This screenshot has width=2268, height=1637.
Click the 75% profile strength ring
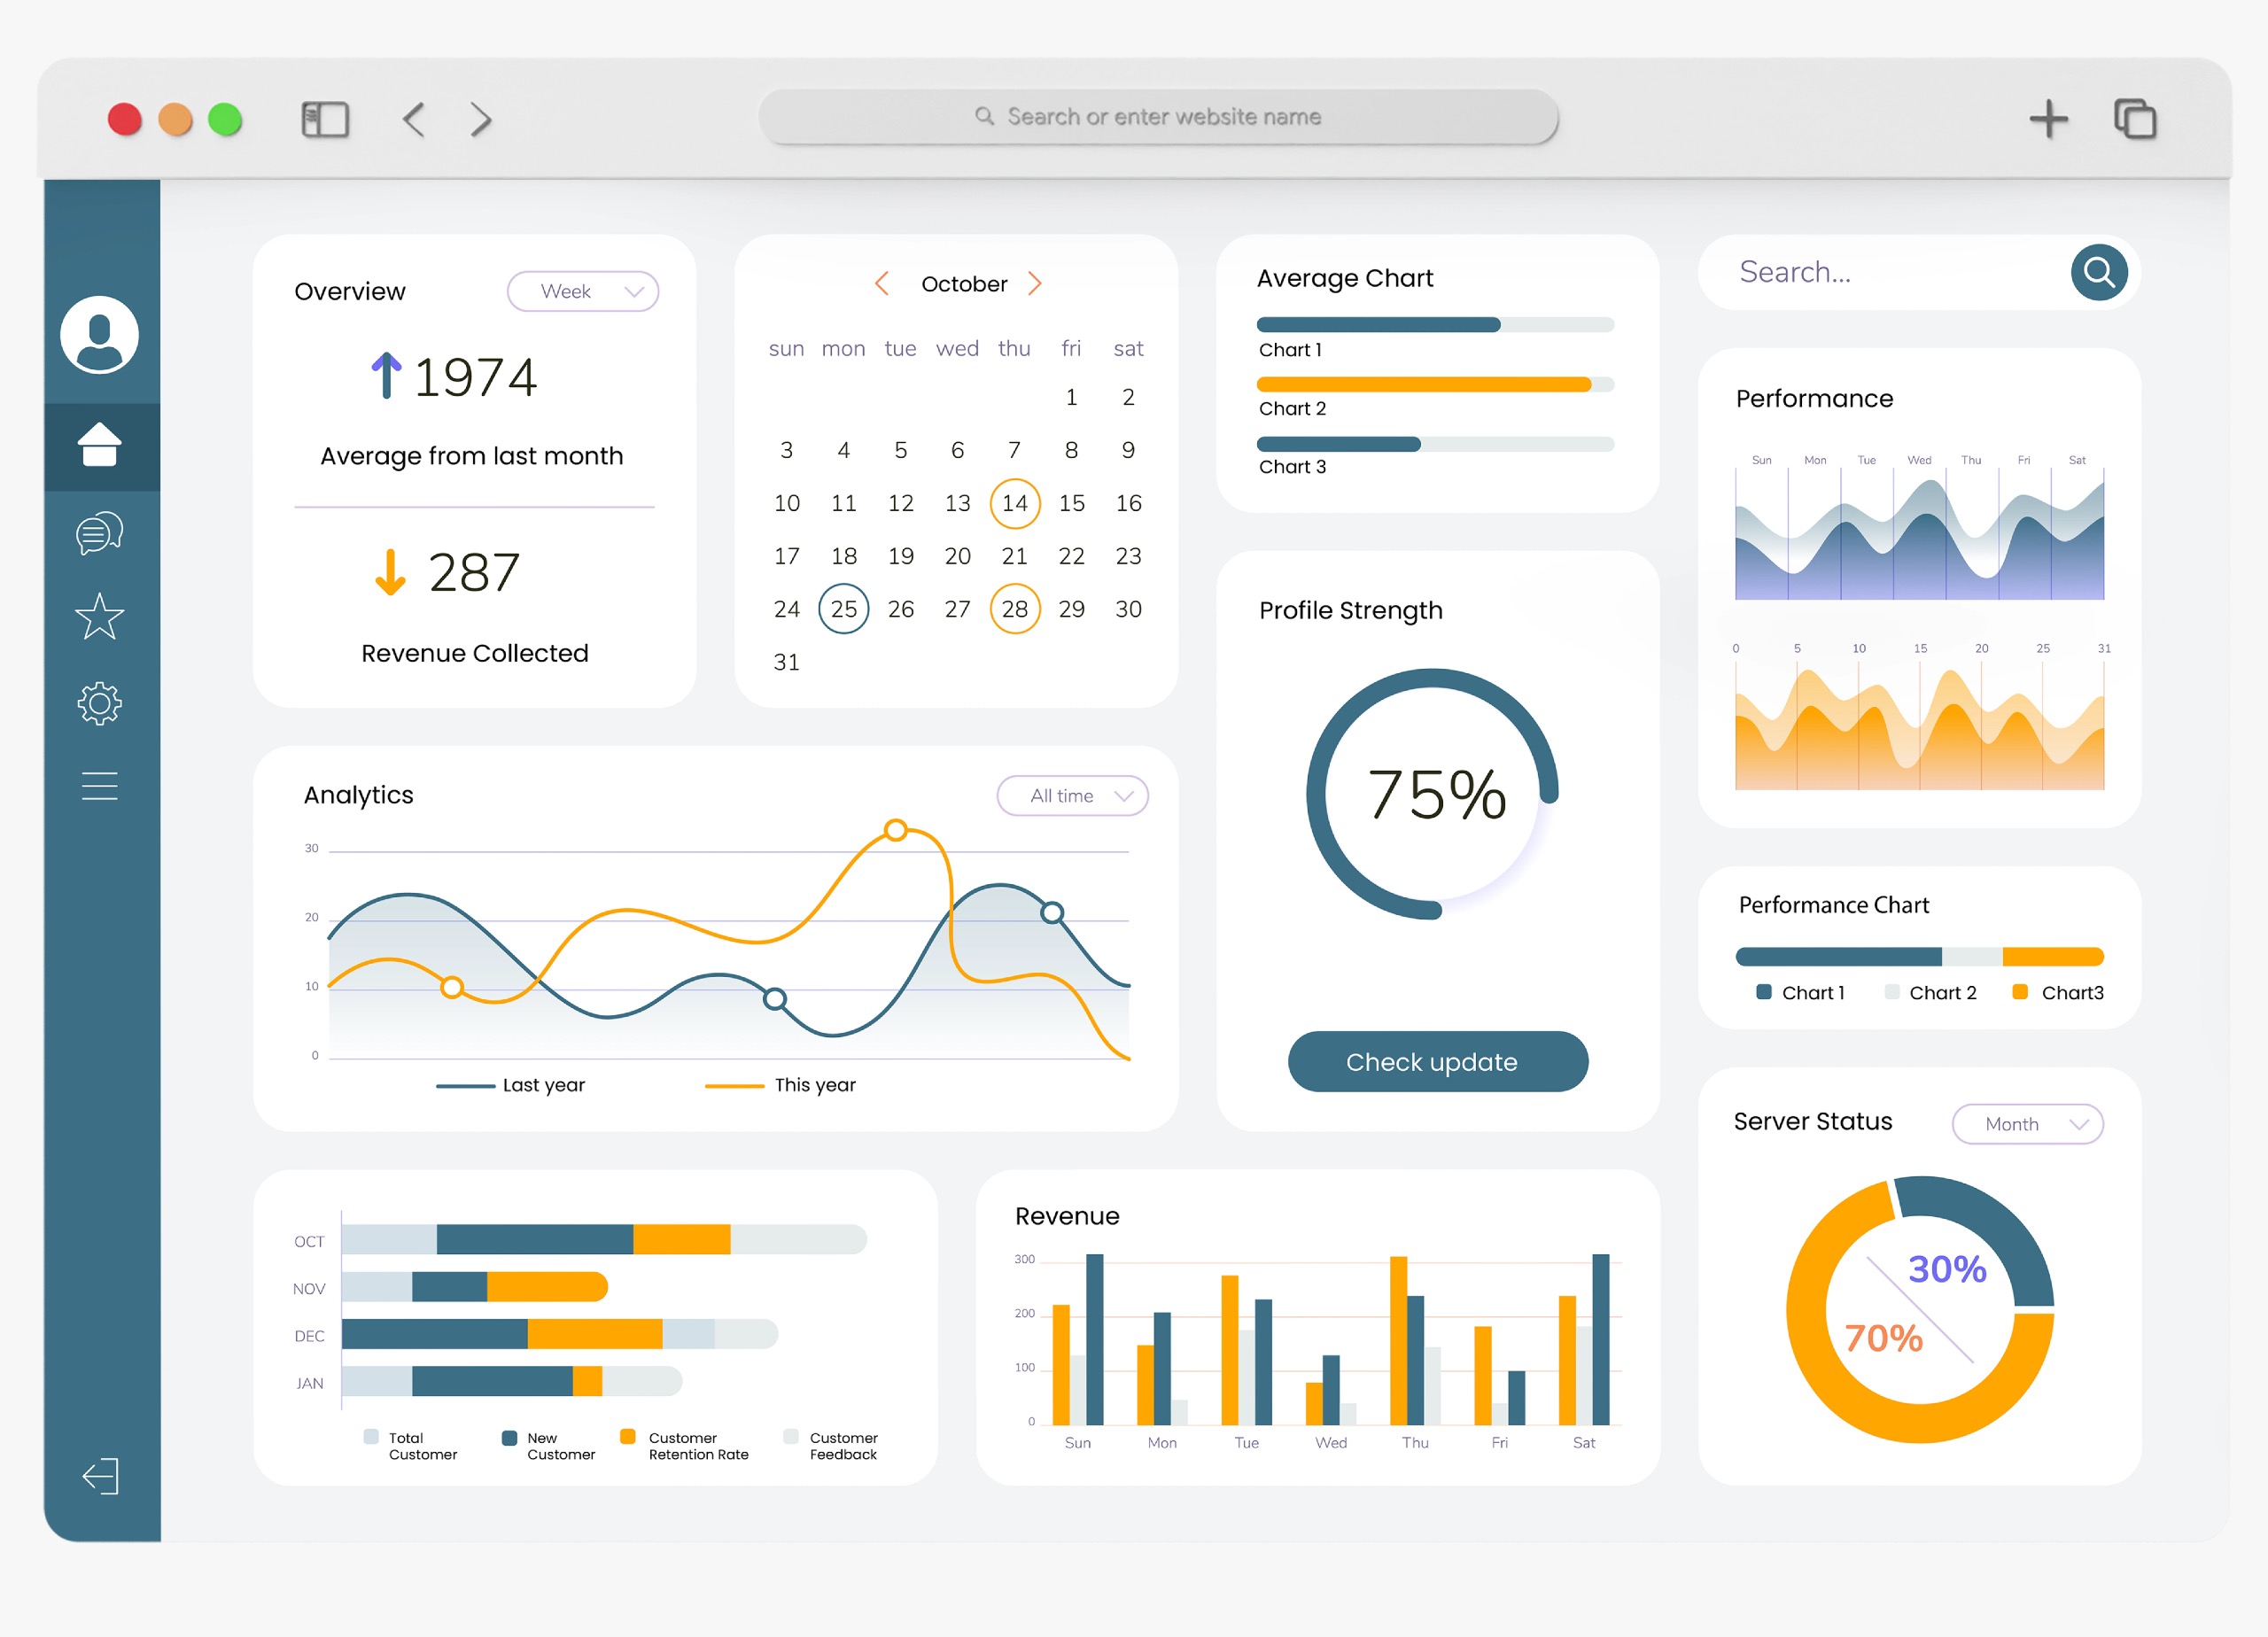pyautogui.click(x=1433, y=794)
